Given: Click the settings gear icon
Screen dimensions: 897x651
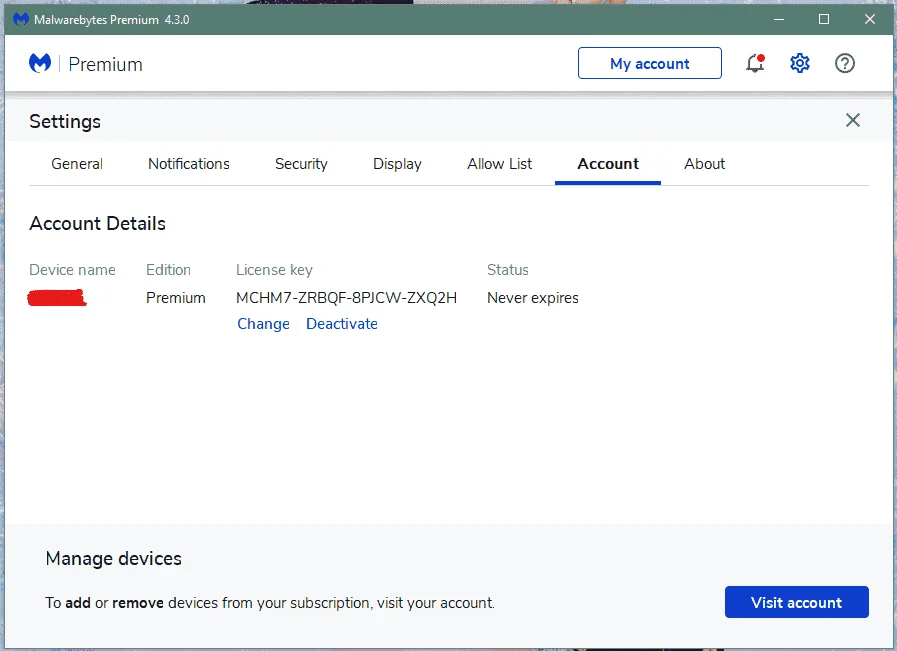Looking at the screenshot, I should (x=800, y=63).
